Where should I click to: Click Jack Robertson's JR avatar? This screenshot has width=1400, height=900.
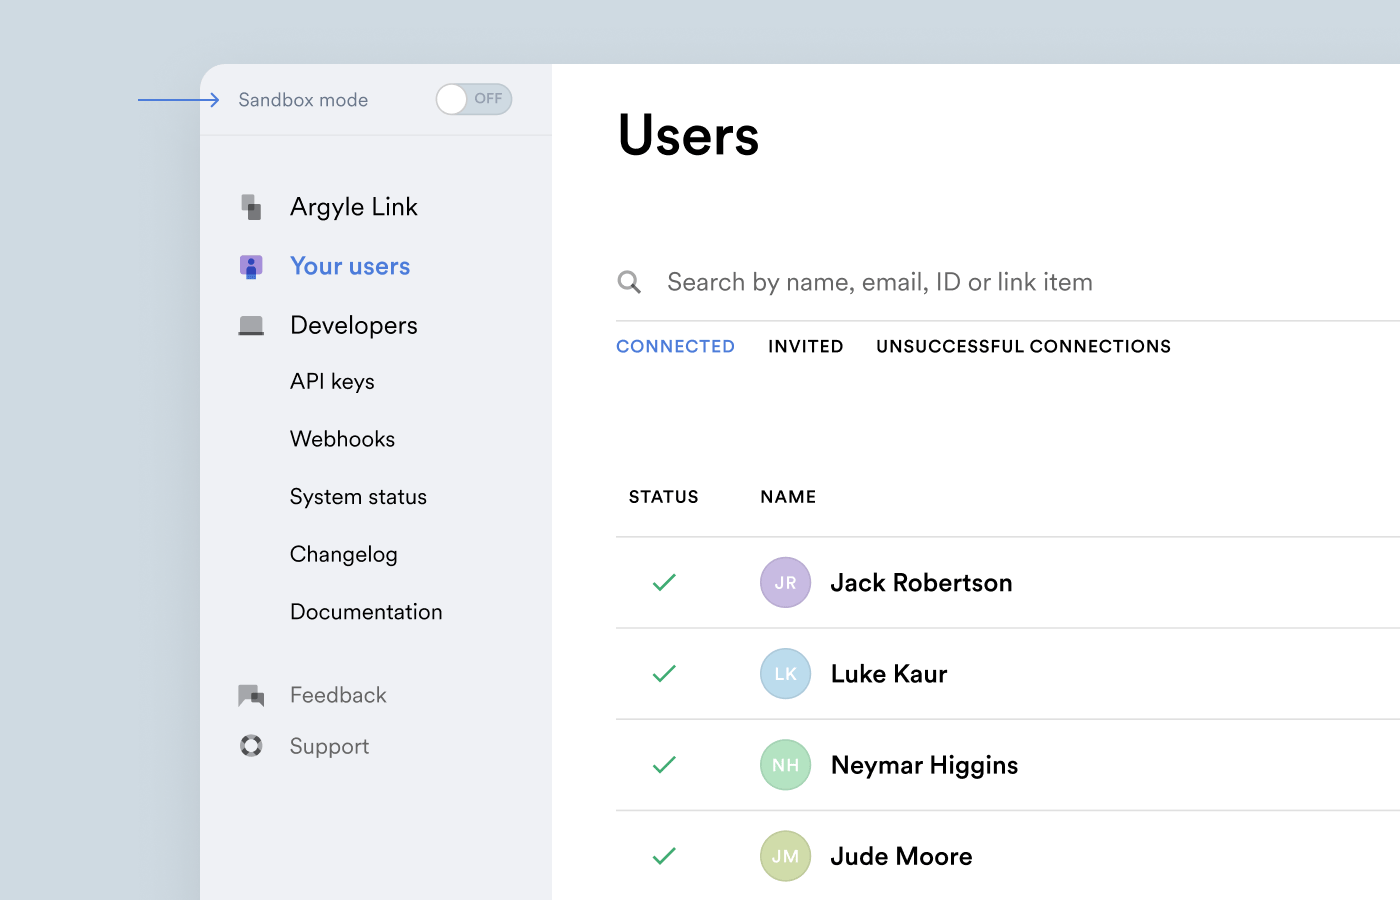[785, 583]
